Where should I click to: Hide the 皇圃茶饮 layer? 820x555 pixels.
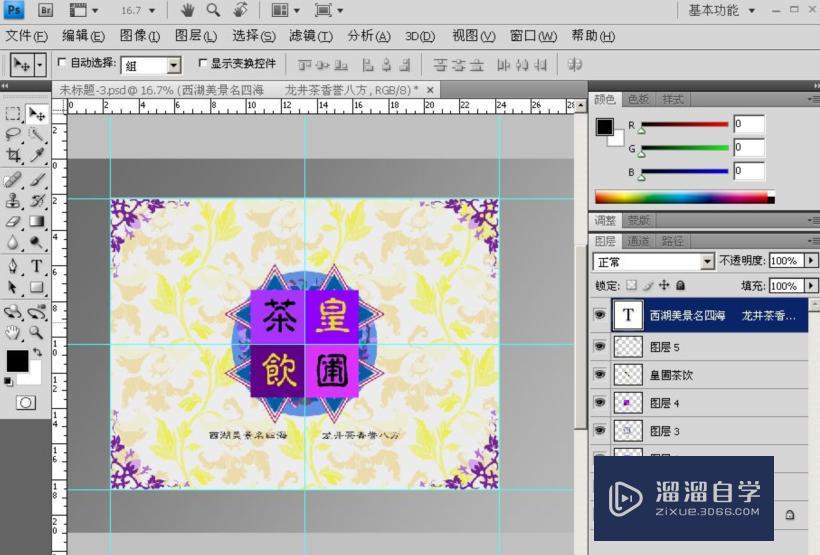pos(600,374)
